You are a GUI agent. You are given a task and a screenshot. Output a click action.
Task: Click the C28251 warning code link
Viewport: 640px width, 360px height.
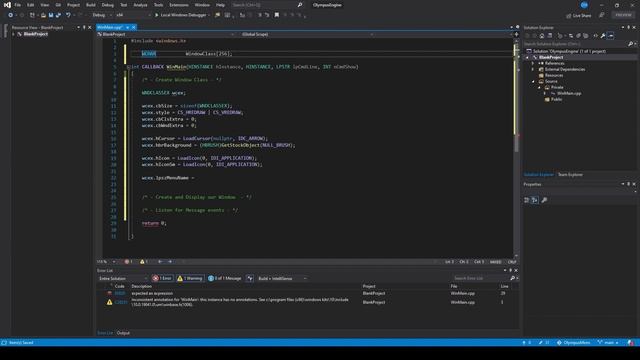pyautogui.click(x=121, y=302)
